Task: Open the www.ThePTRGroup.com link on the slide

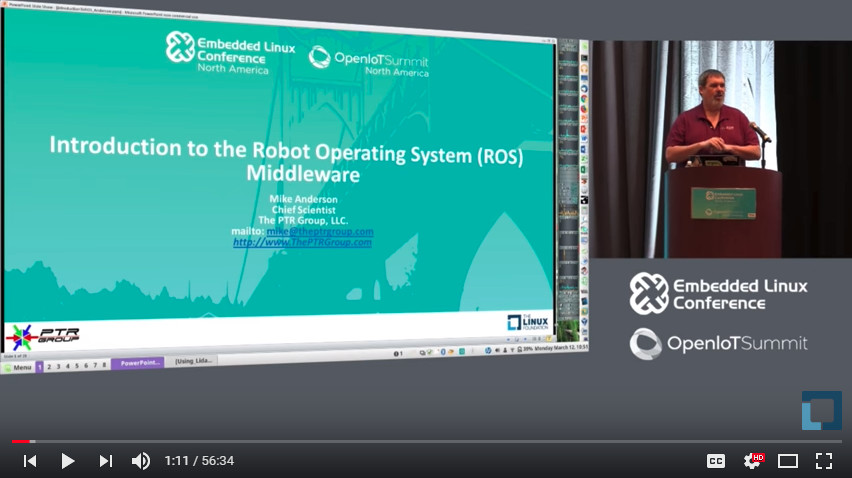Action: pyautogui.click(x=302, y=242)
